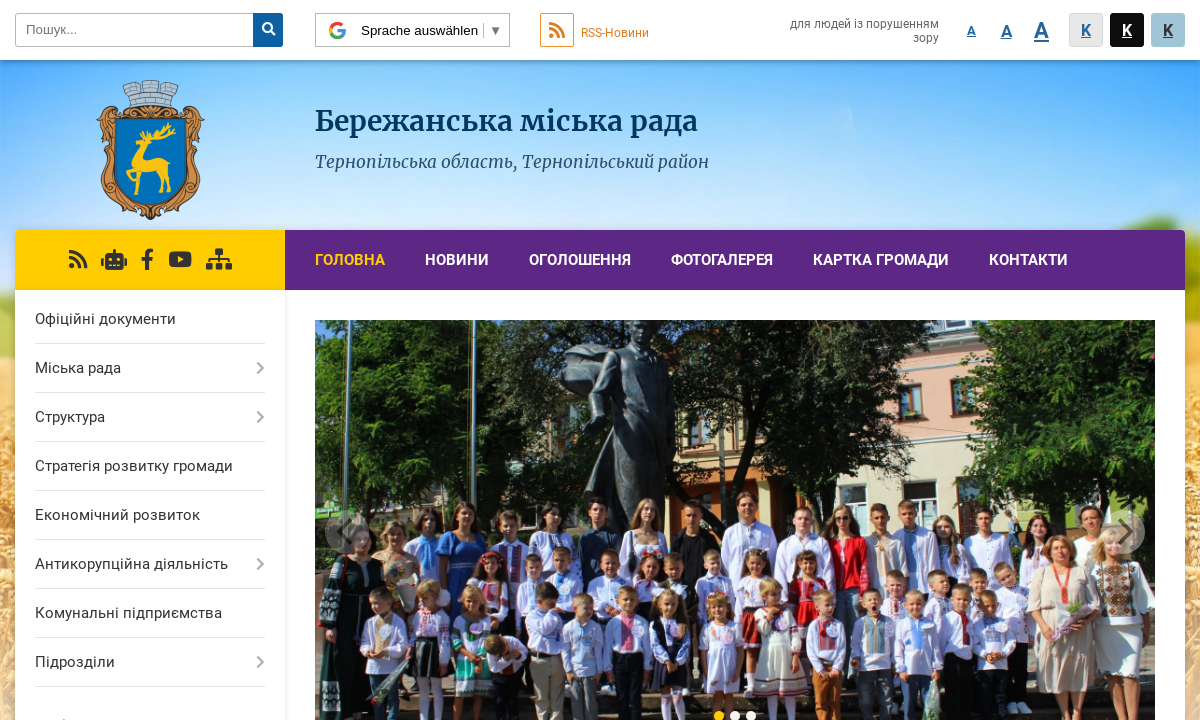
Task: Click the RSS-Новини text link
Action: (x=615, y=33)
